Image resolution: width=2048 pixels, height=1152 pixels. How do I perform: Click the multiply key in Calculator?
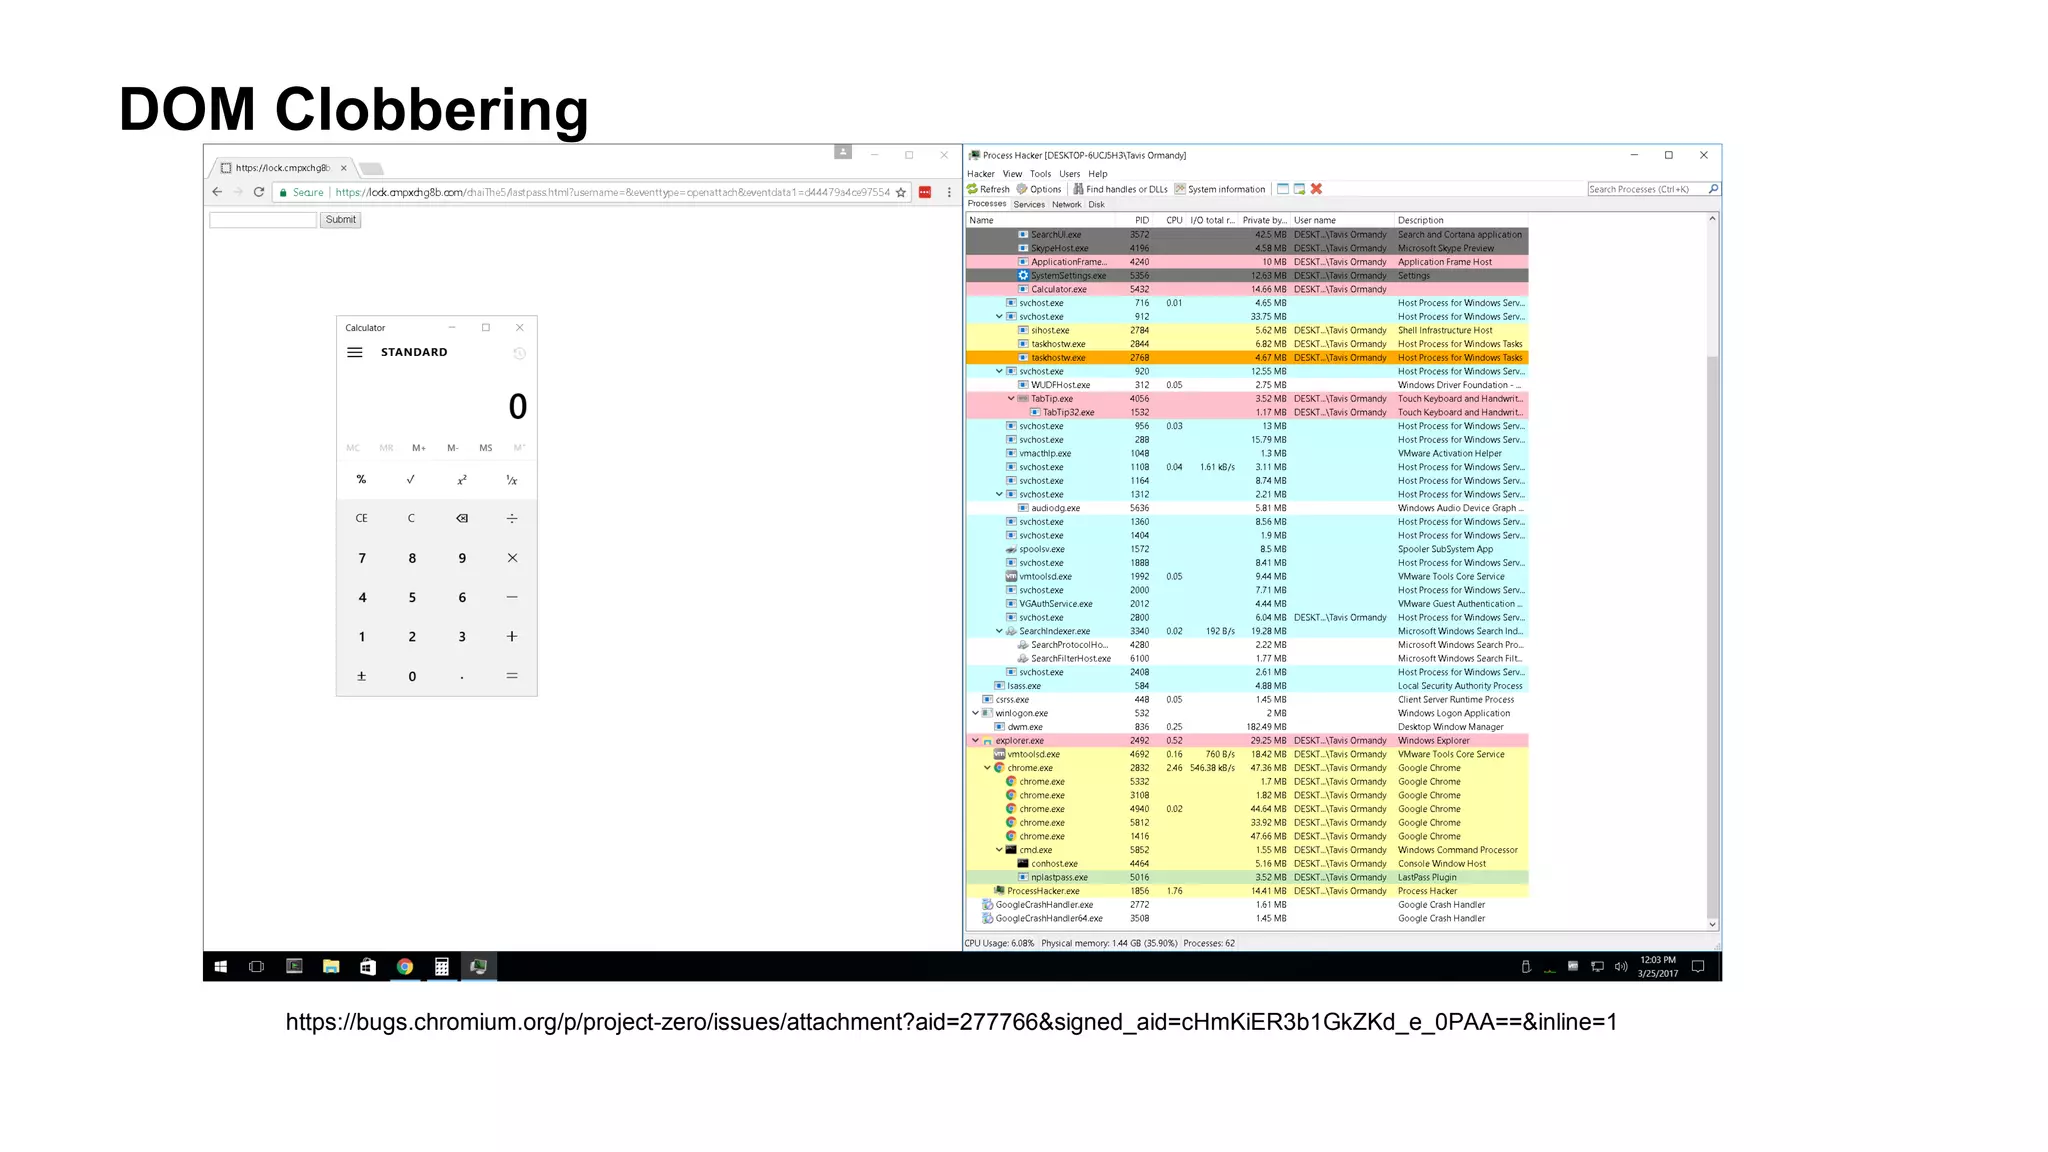[512, 558]
